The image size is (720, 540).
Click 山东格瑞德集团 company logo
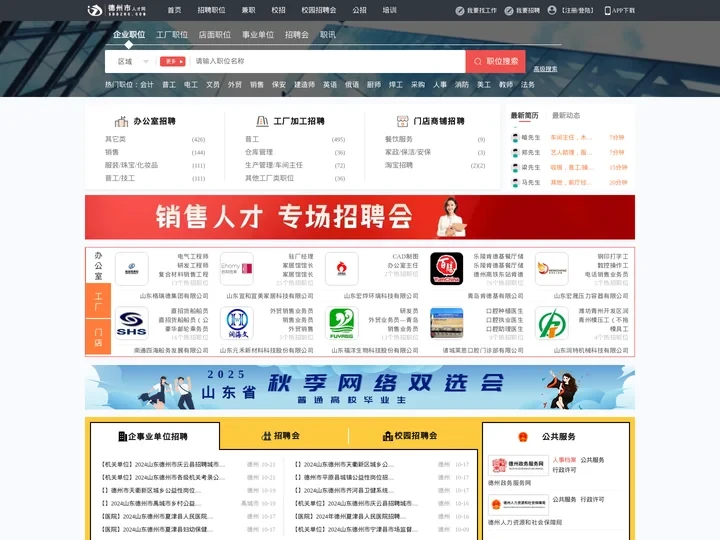coord(132,269)
